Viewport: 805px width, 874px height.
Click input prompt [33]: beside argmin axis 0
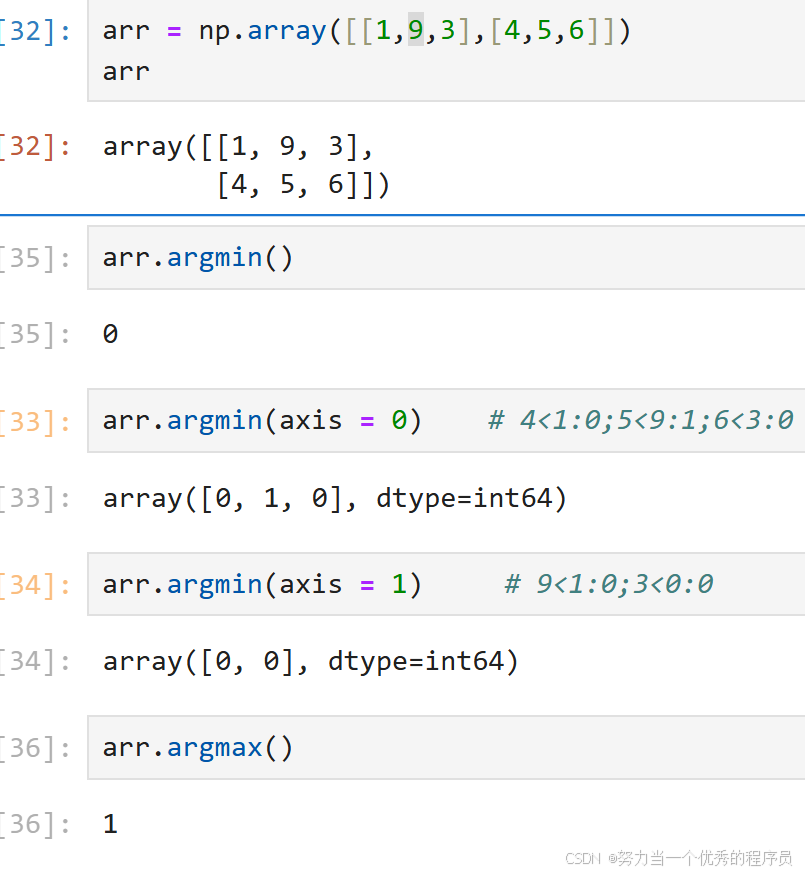[35, 421]
